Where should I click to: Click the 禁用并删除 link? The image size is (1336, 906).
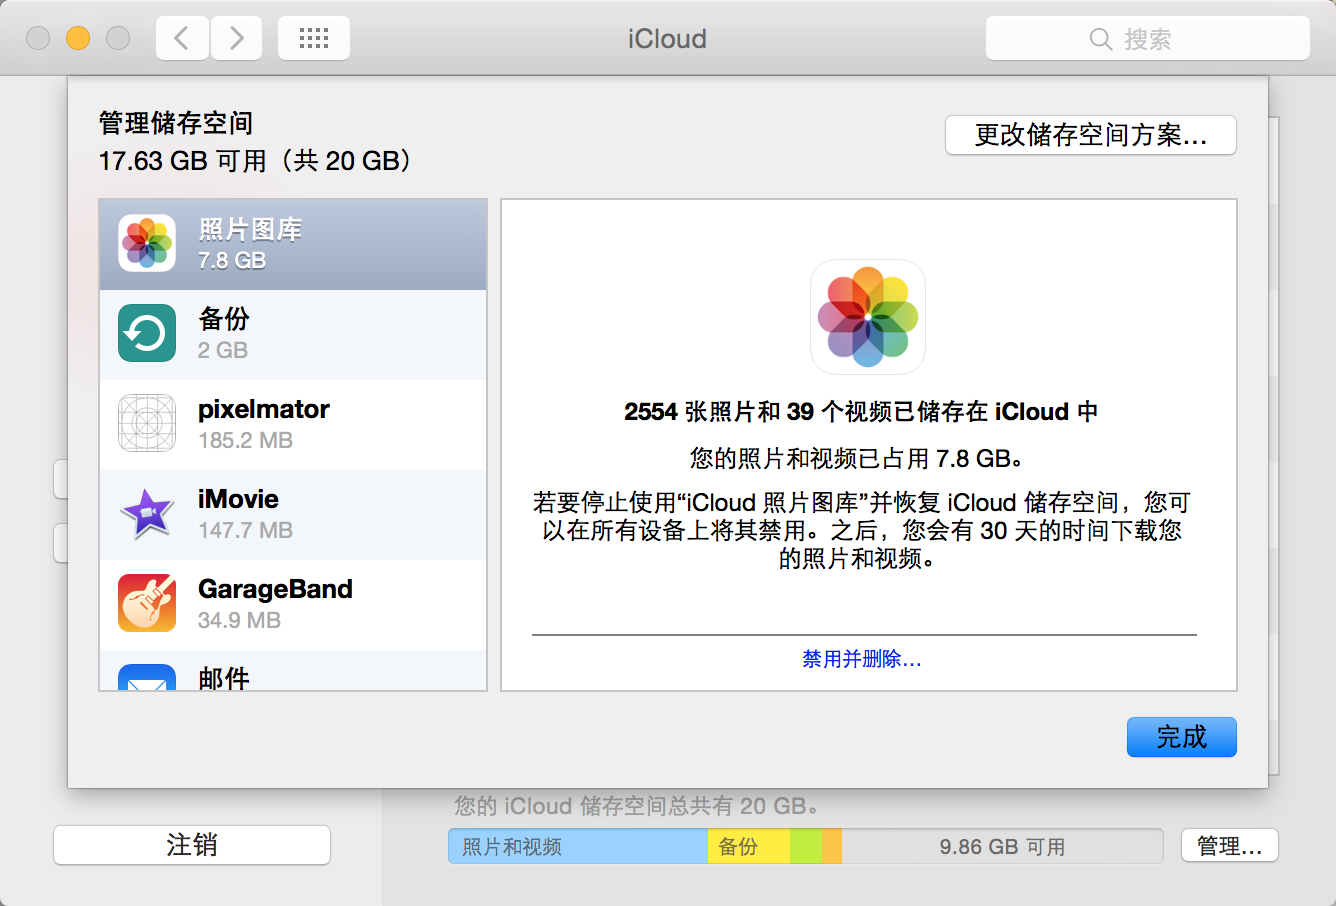[861, 659]
